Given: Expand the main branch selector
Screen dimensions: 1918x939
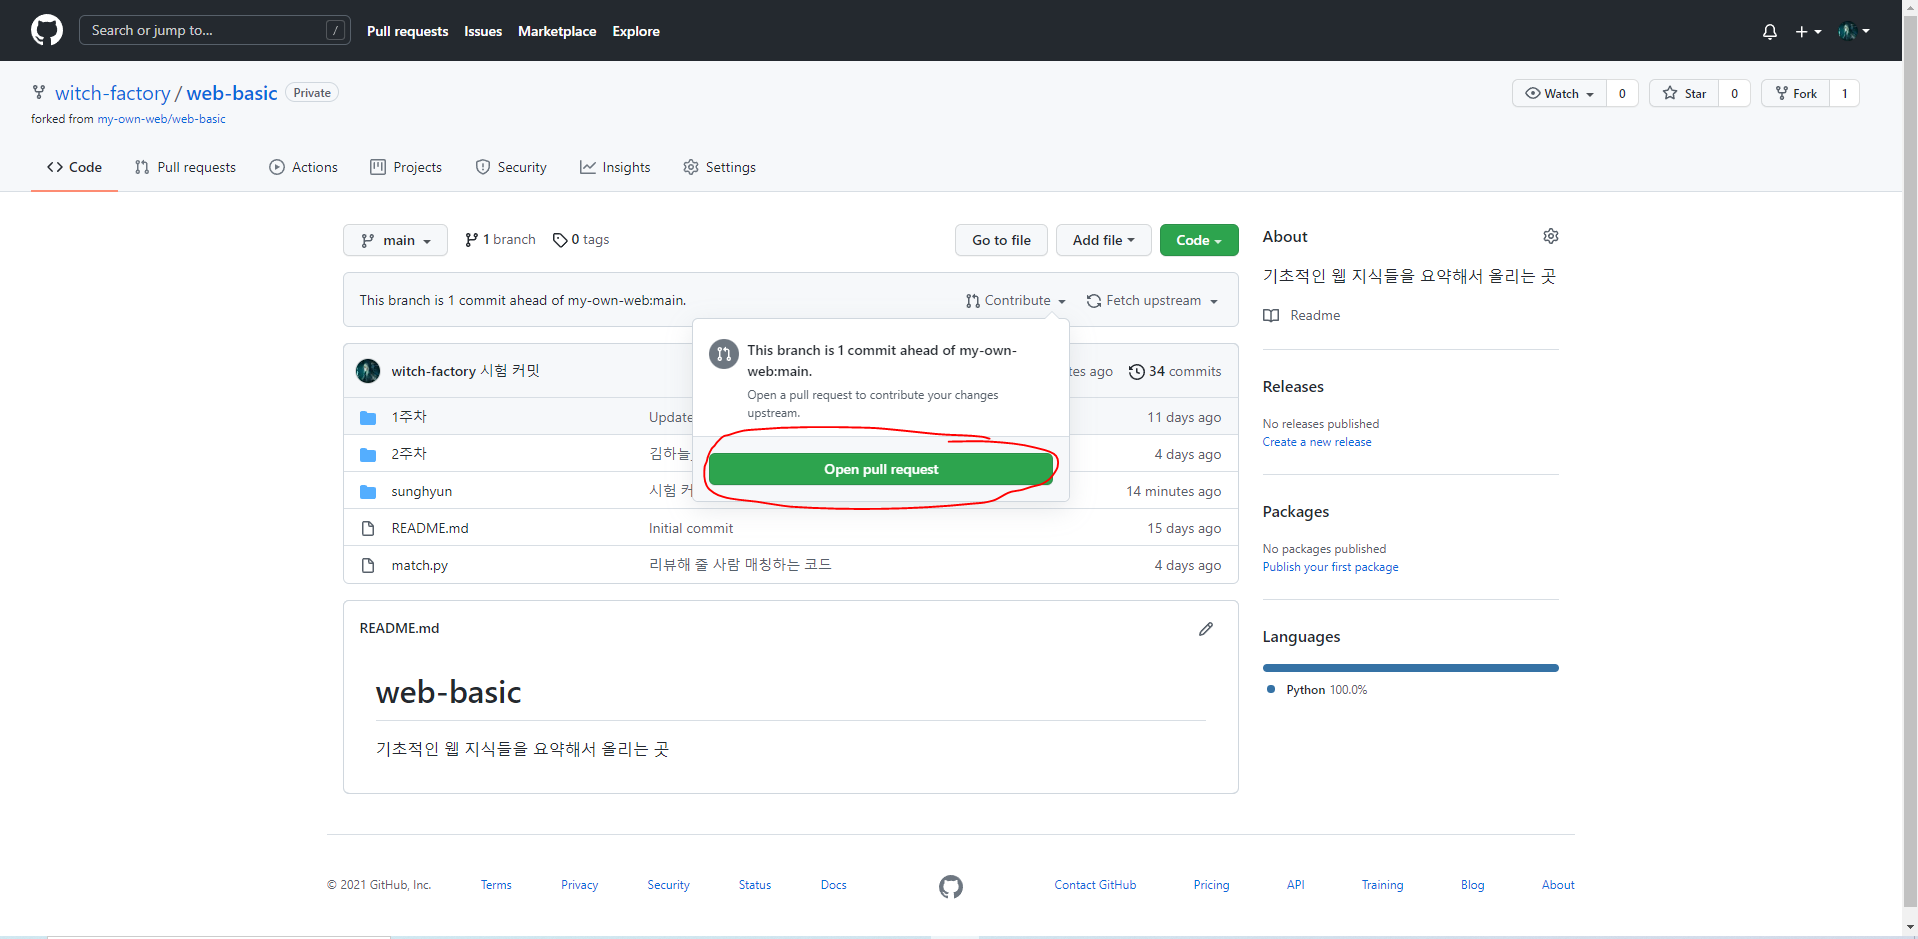Looking at the screenshot, I should pyautogui.click(x=395, y=240).
